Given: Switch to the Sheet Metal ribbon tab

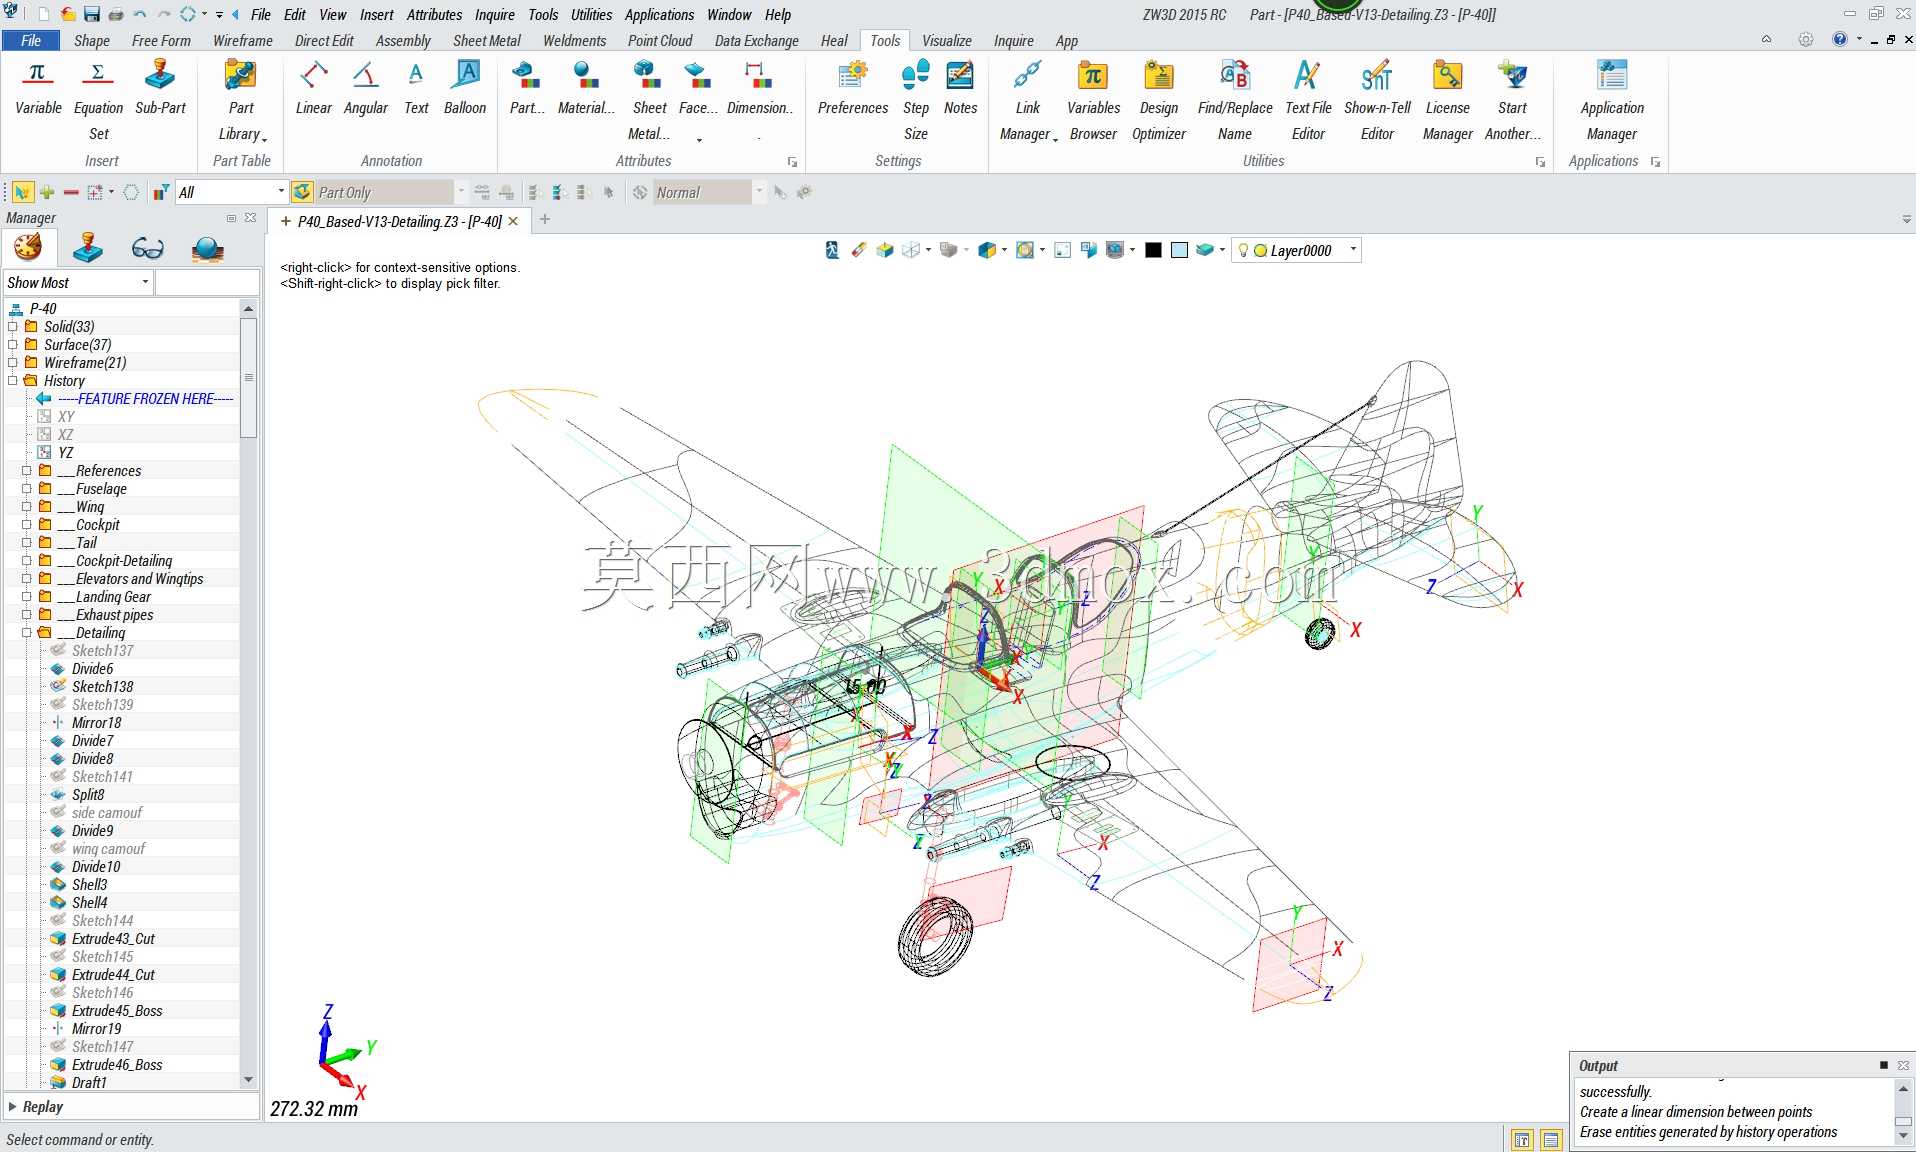Looking at the screenshot, I should click(x=487, y=41).
